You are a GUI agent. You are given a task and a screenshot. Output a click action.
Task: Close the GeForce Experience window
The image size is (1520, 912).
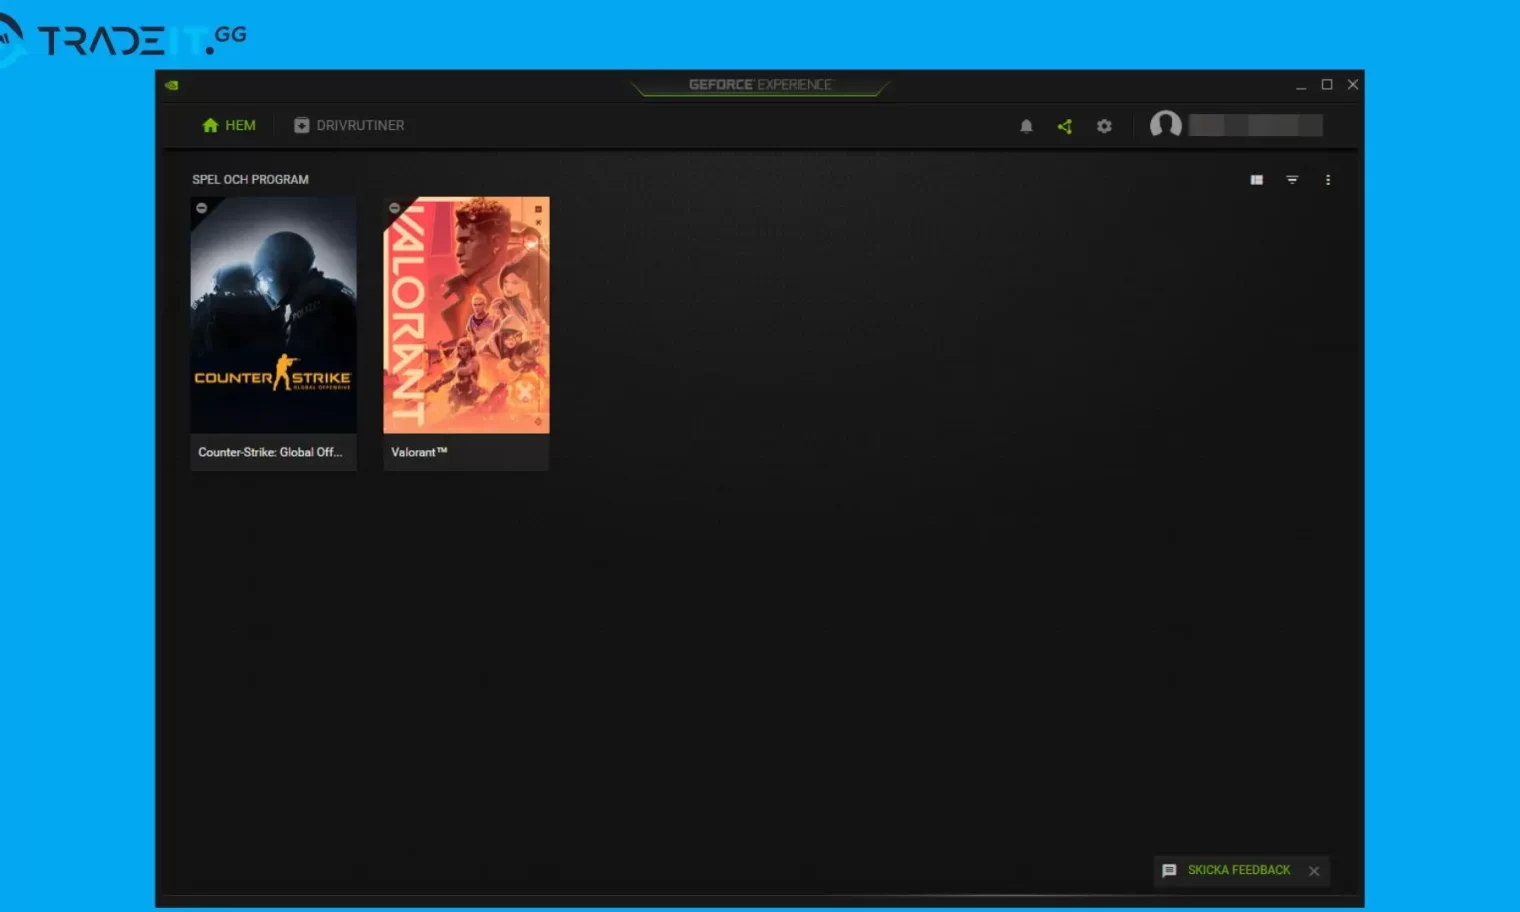(1353, 85)
